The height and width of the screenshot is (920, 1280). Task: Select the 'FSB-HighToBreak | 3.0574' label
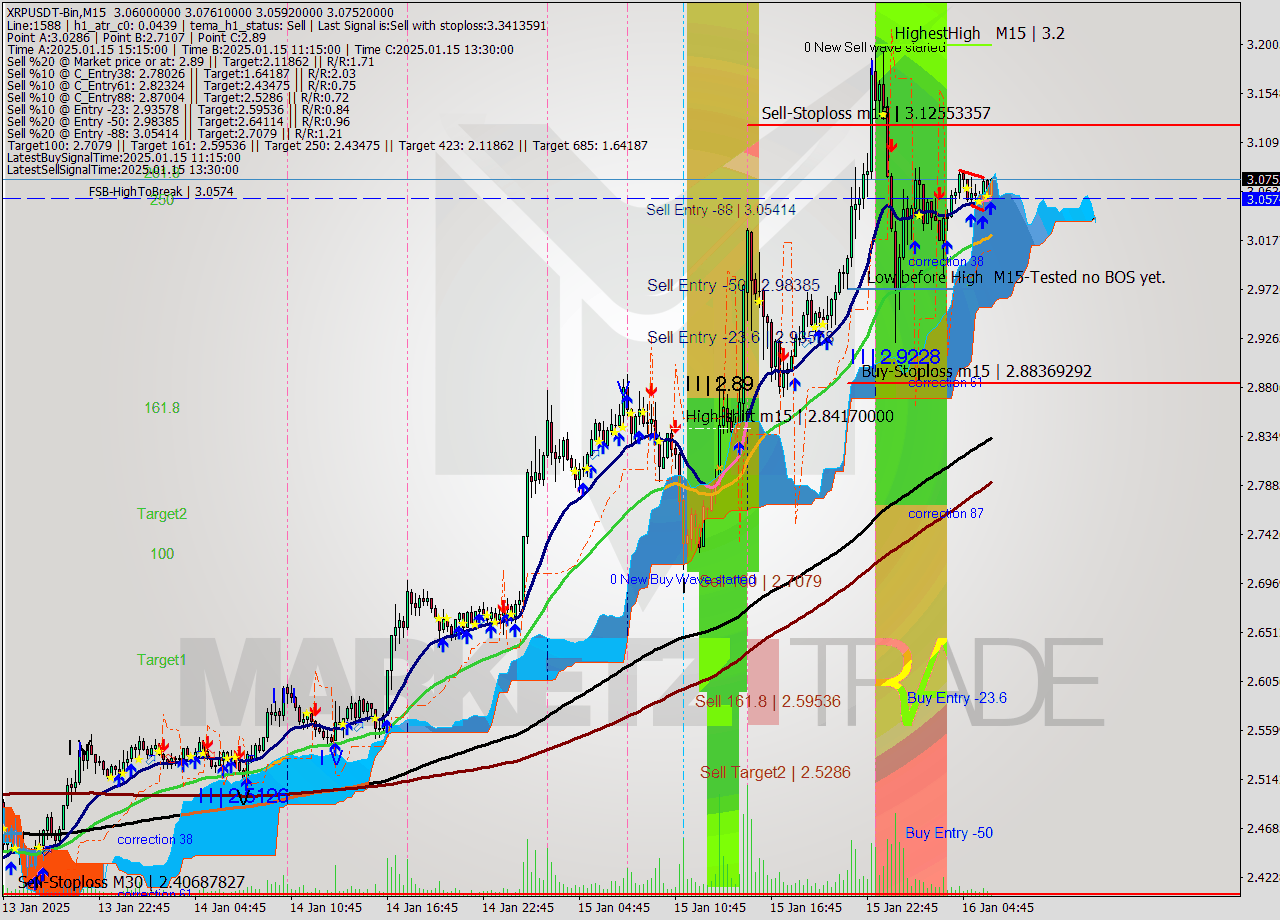pyautogui.click(x=161, y=191)
